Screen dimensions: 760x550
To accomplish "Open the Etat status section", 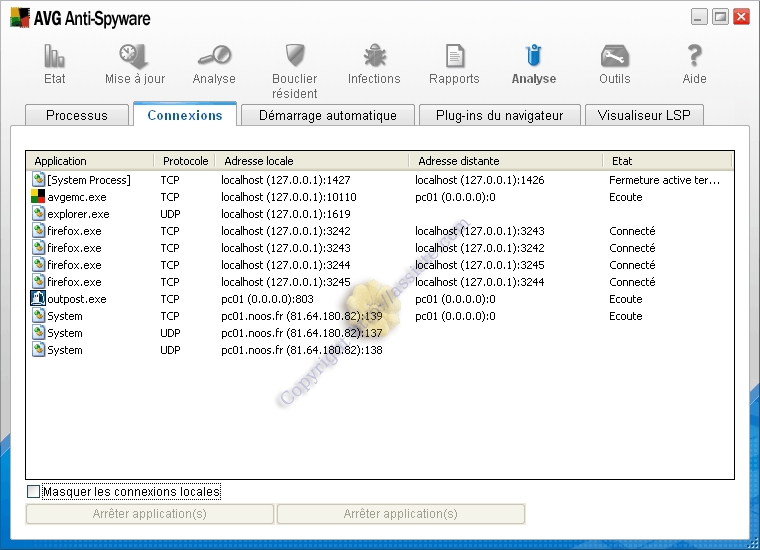I will (x=54, y=64).
